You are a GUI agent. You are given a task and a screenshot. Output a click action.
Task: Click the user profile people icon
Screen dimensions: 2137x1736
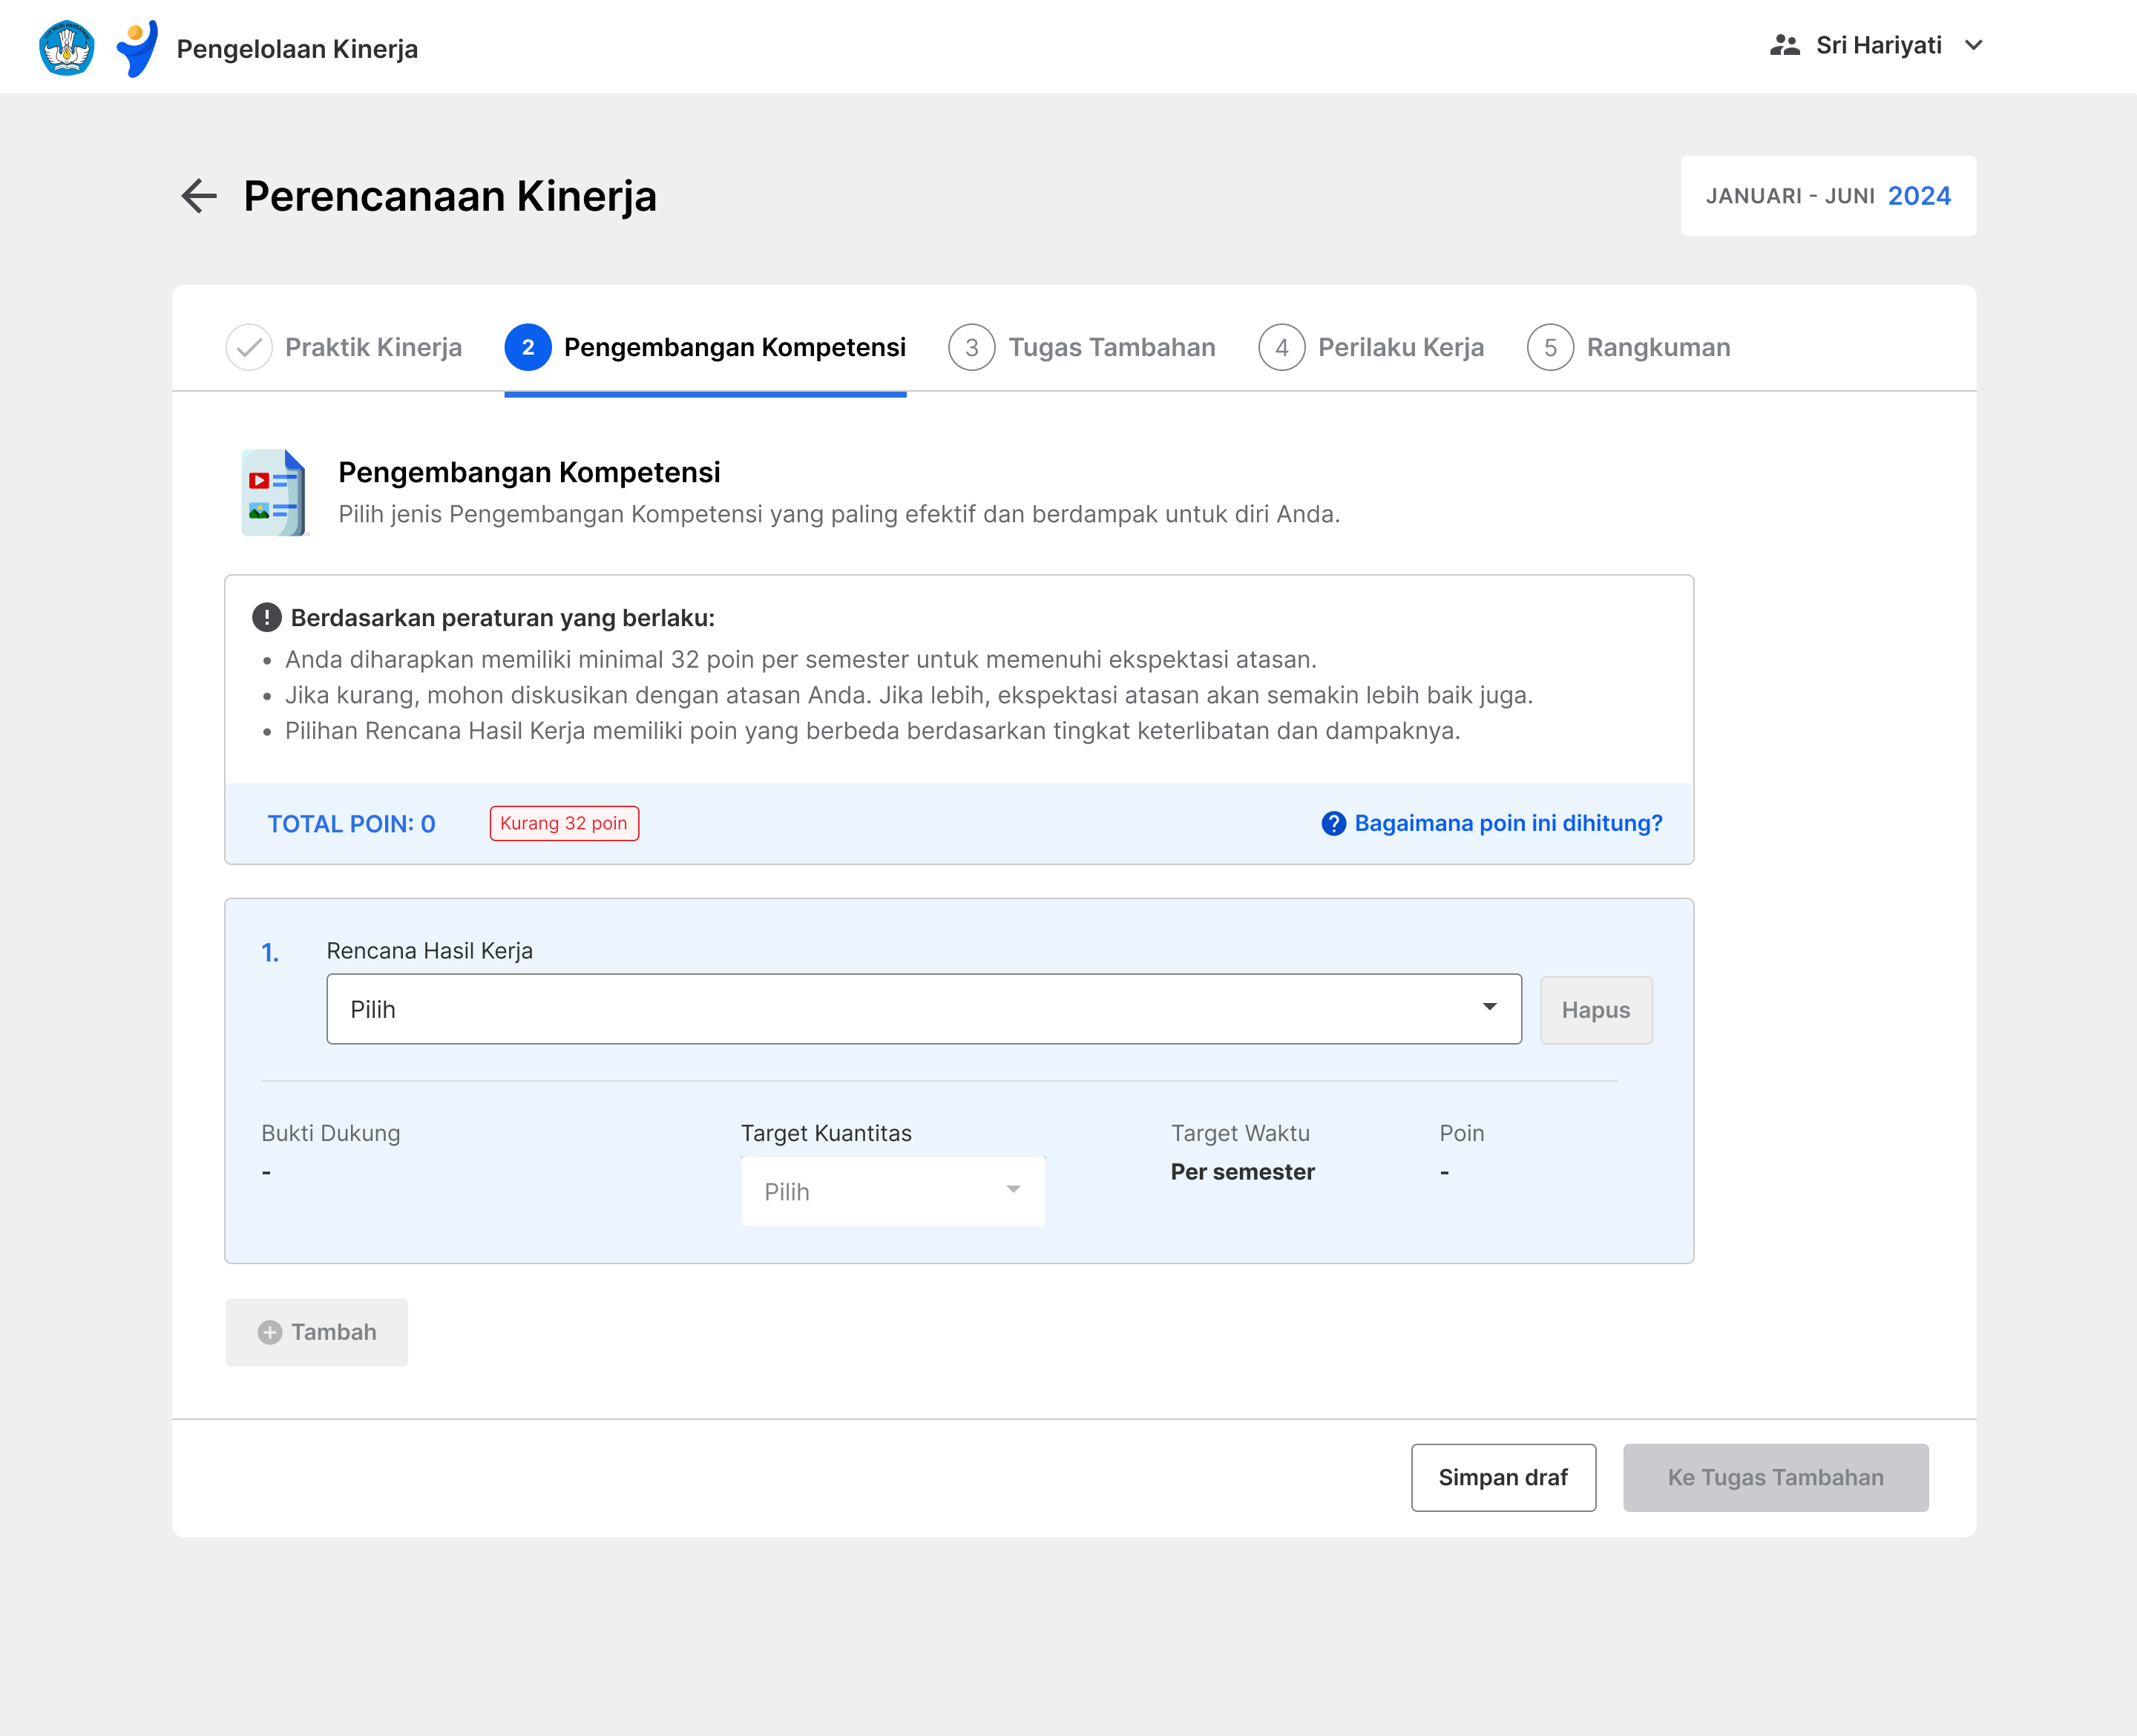(x=1784, y=46)
